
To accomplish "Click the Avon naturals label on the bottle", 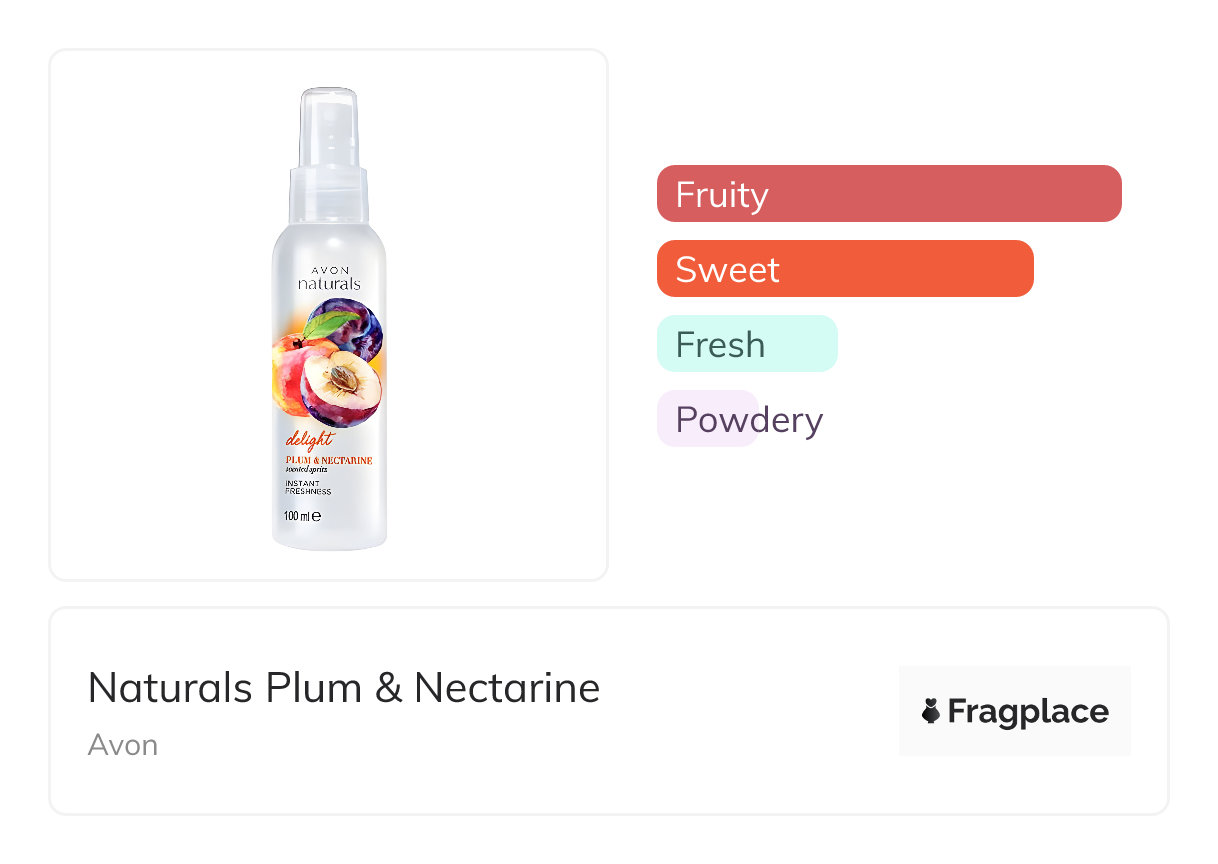I will click(328, 279).
